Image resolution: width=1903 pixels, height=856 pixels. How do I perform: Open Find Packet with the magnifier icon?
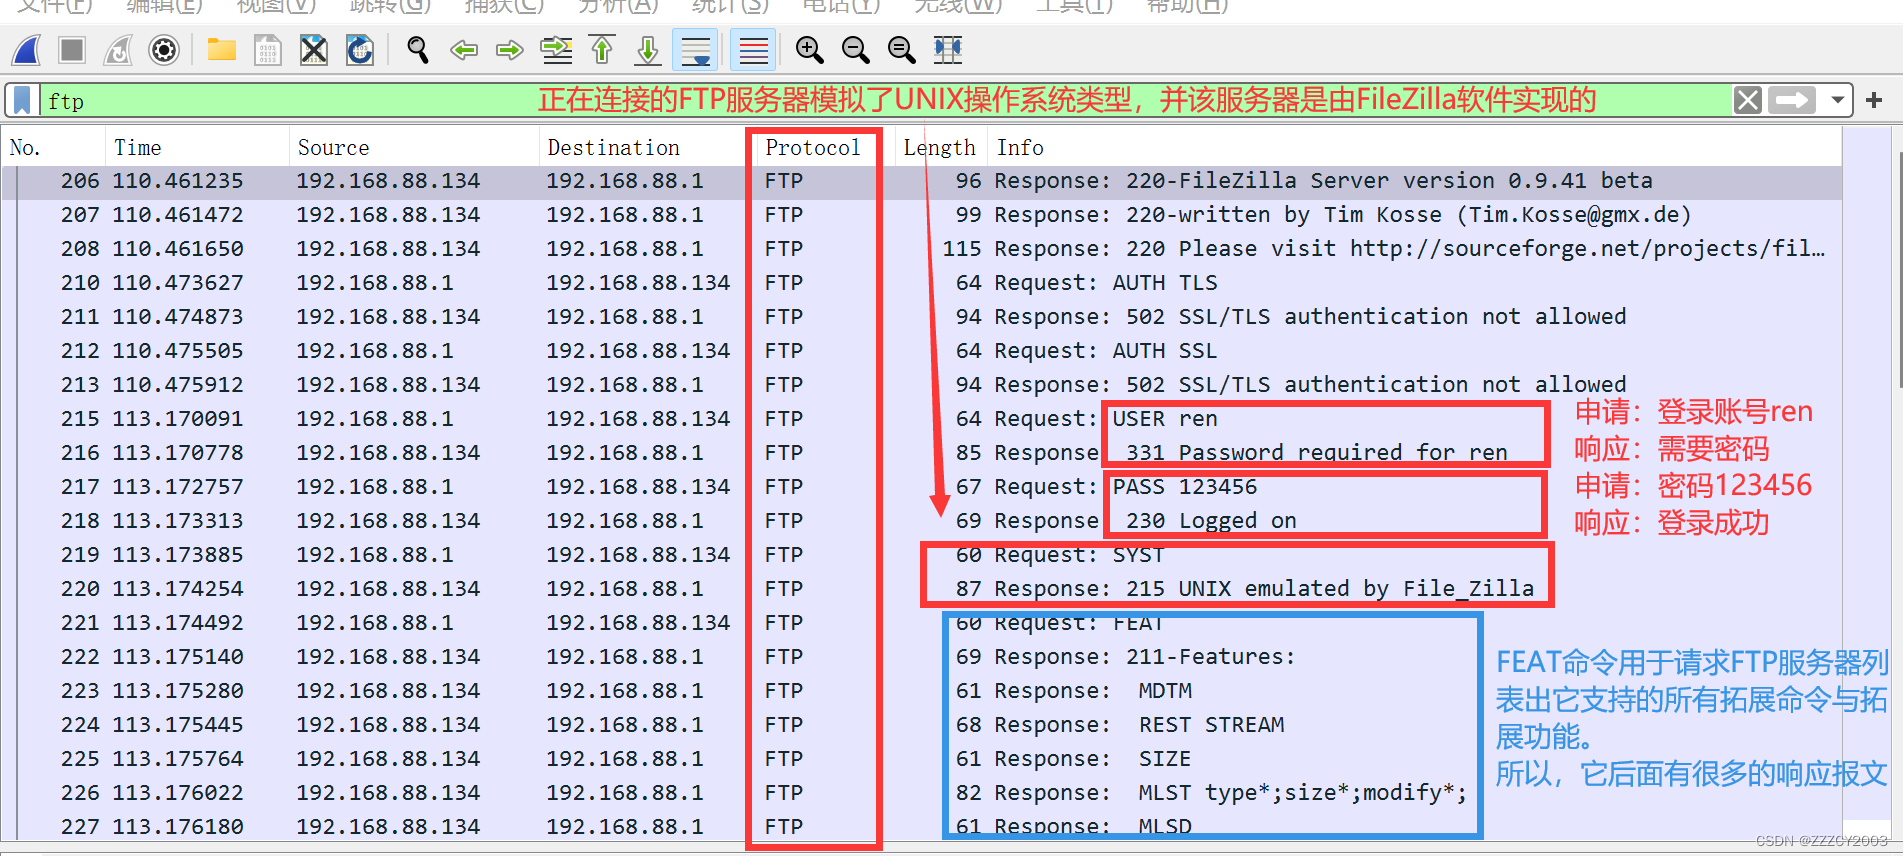418,50
